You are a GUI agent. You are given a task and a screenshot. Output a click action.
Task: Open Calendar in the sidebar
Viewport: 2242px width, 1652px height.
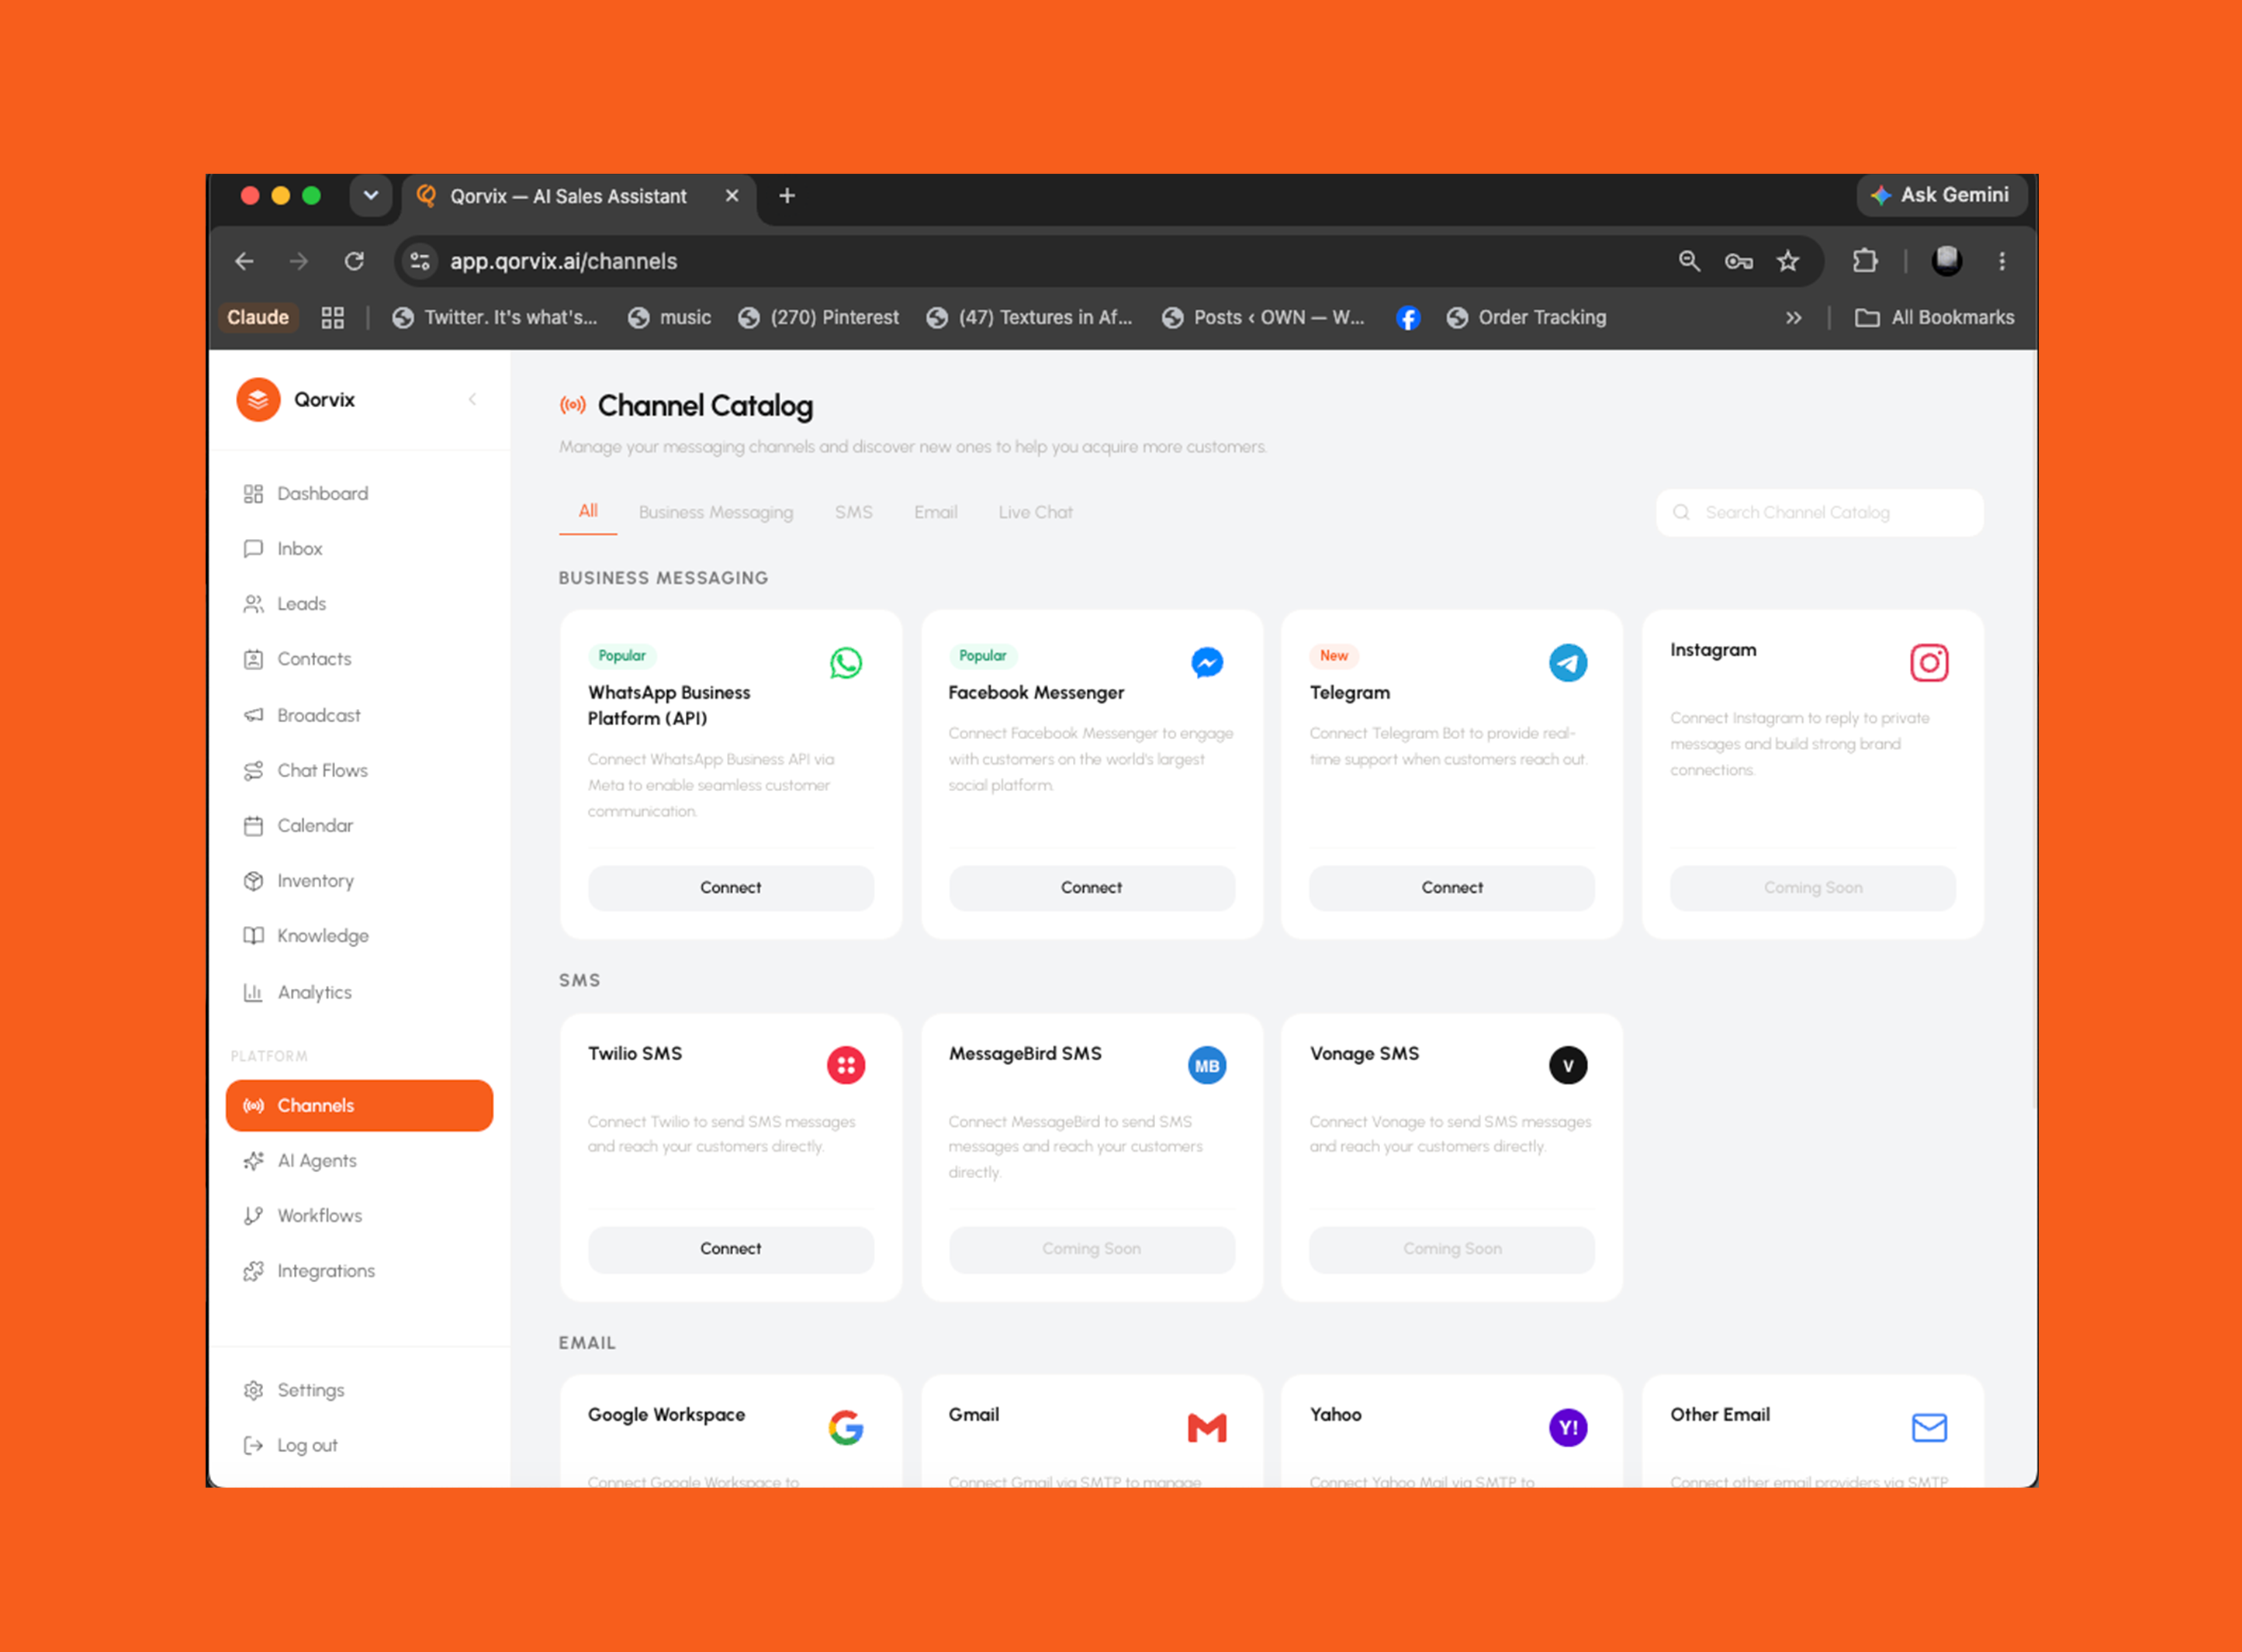(x=360, y=826)
